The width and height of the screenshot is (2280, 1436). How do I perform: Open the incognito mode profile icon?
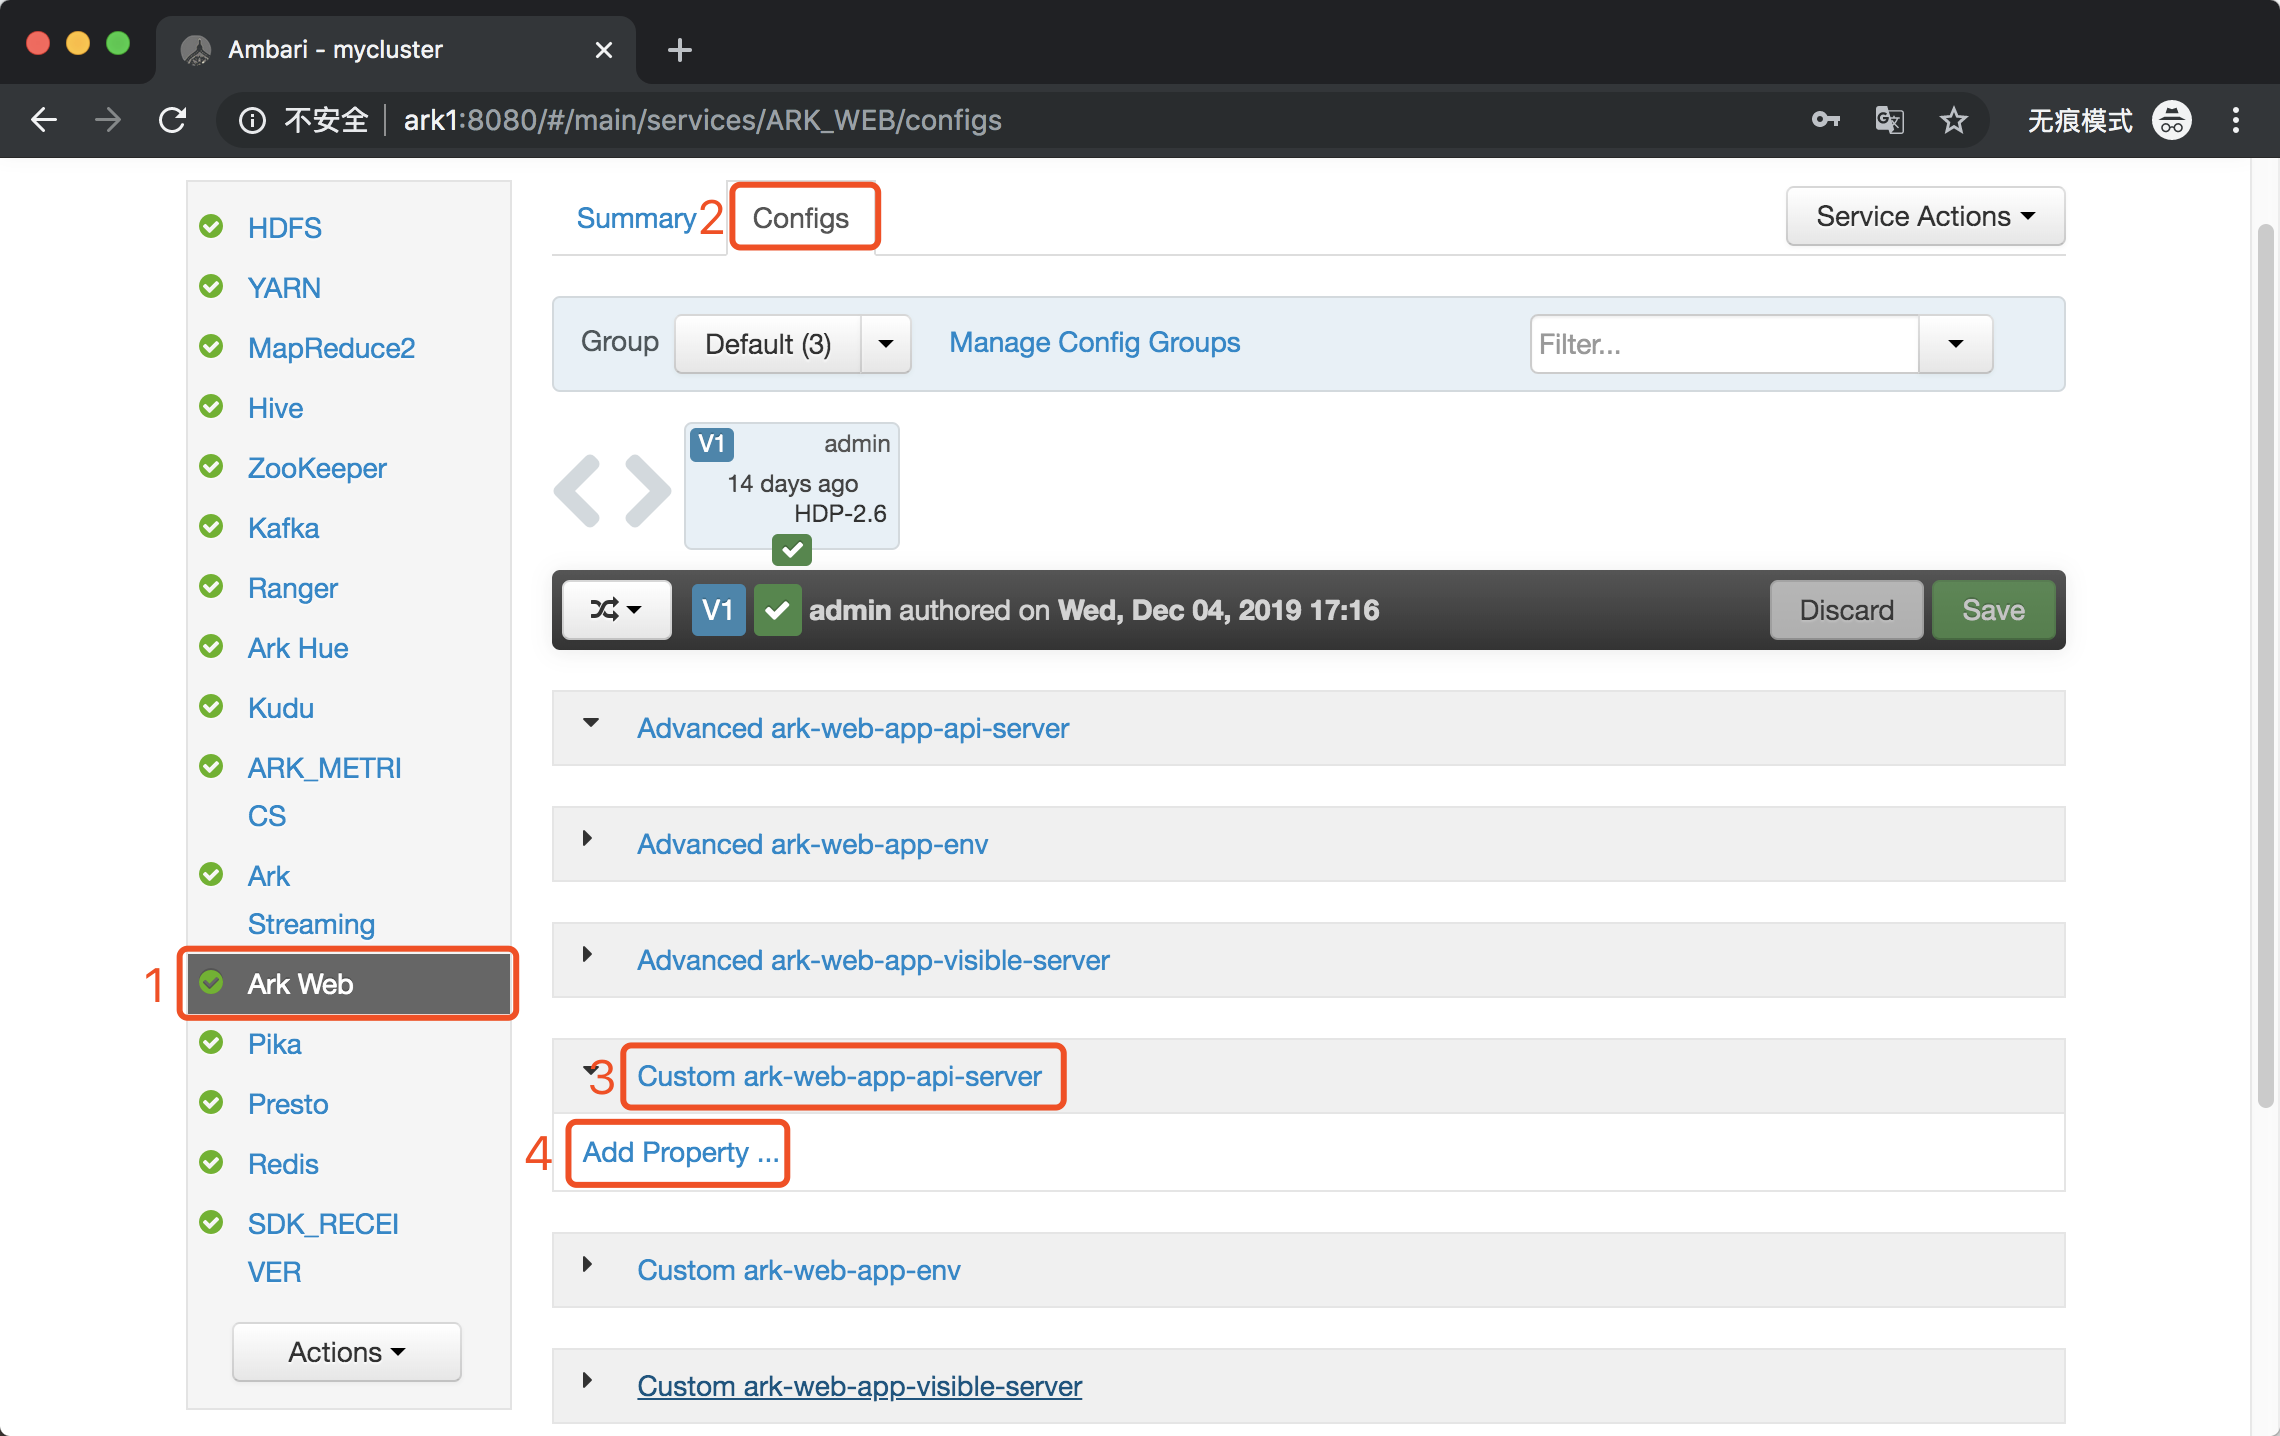click(2172, 120)
